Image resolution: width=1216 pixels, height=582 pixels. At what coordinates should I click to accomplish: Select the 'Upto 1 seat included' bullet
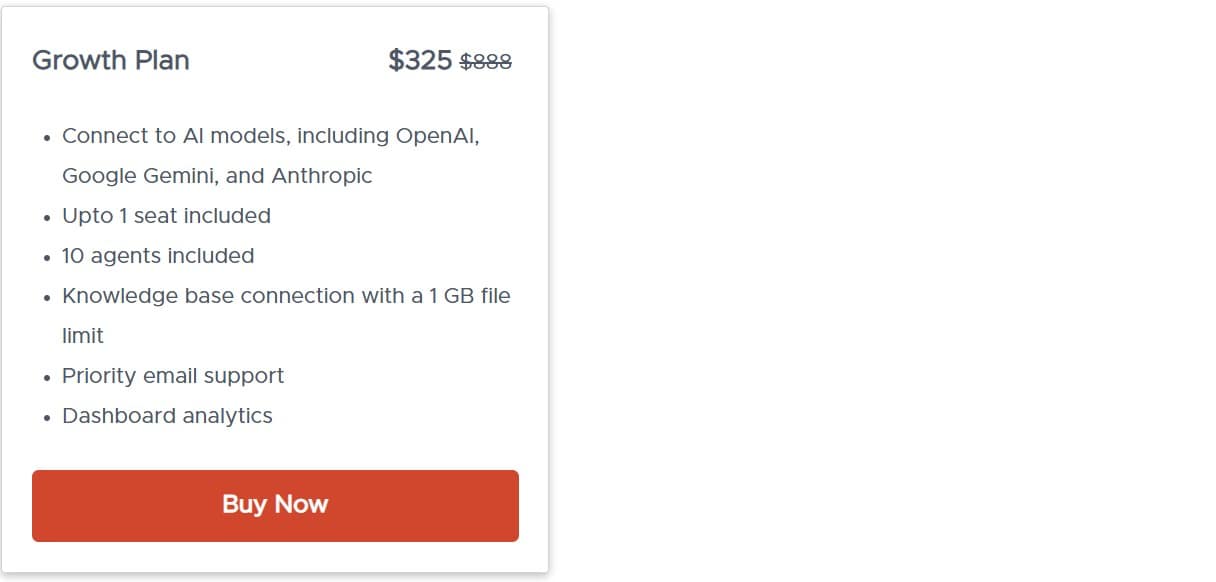click(166, 215)
